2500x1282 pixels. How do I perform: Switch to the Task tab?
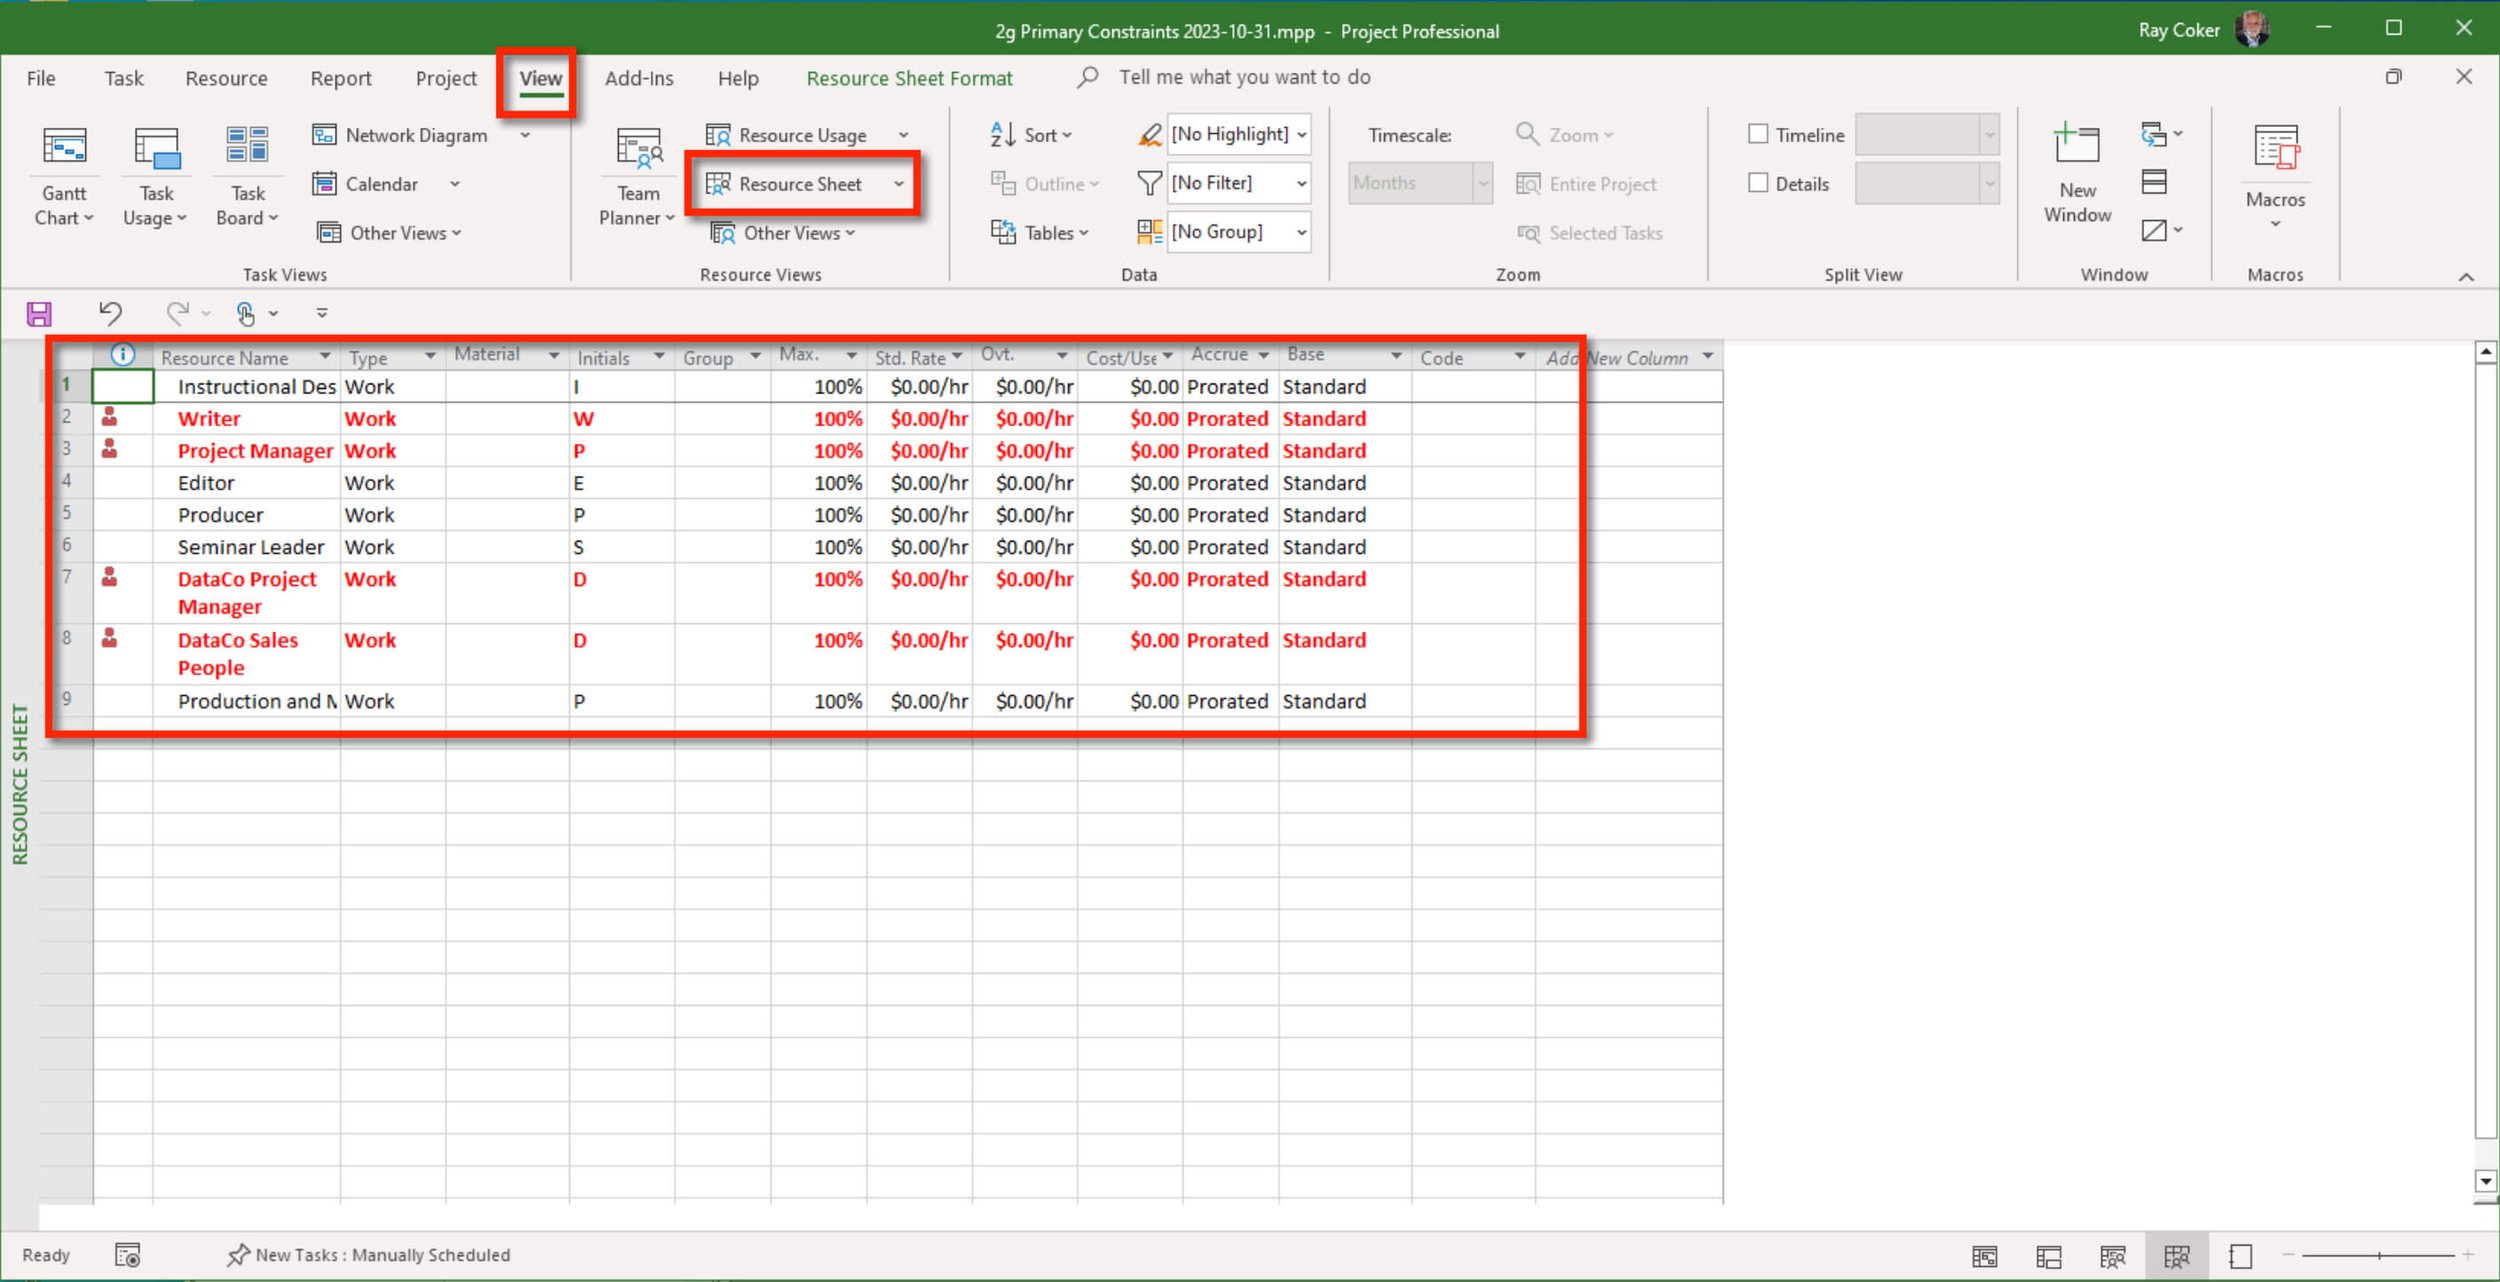124,78
